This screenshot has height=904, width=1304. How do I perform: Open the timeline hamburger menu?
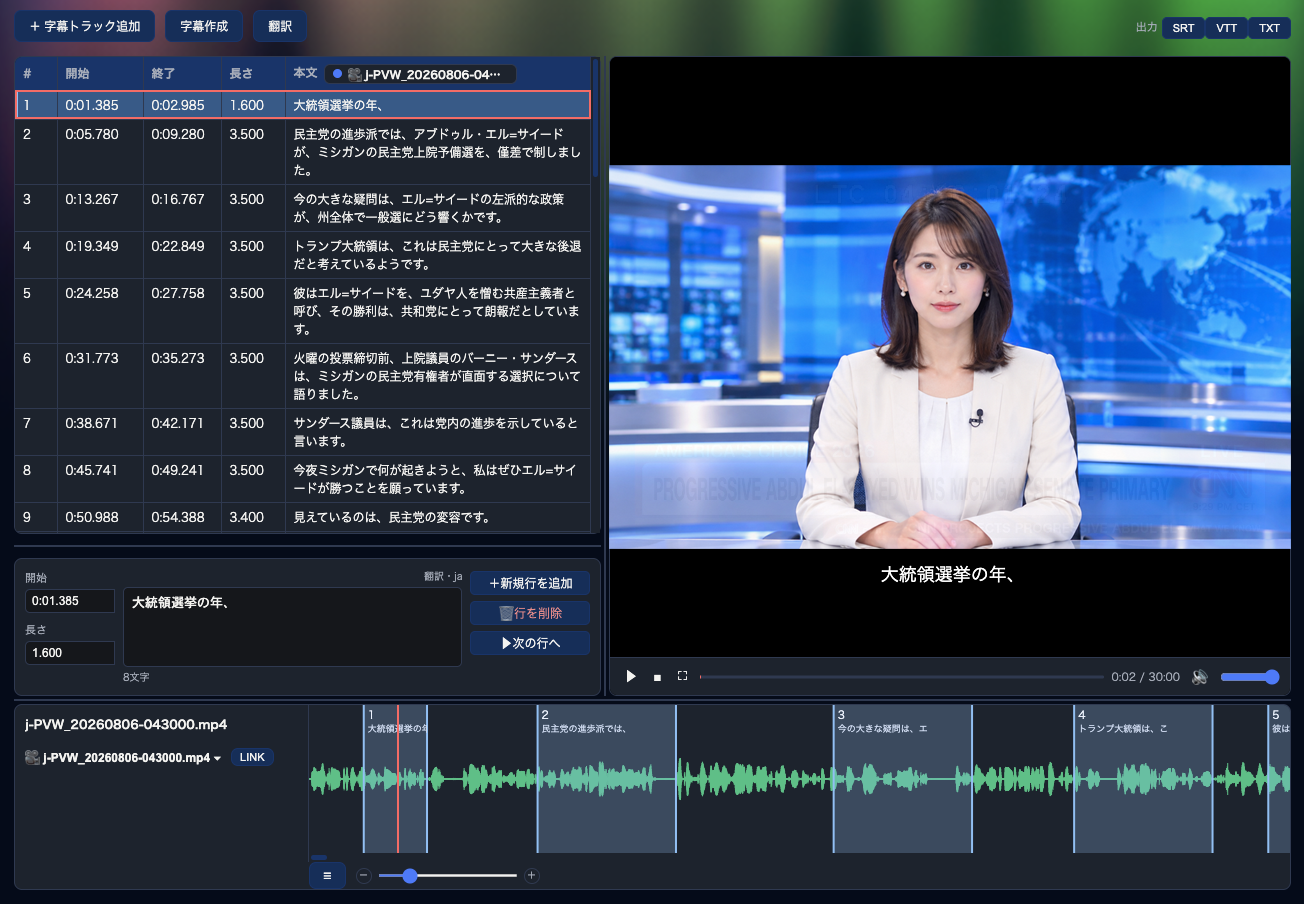(327, 876)
